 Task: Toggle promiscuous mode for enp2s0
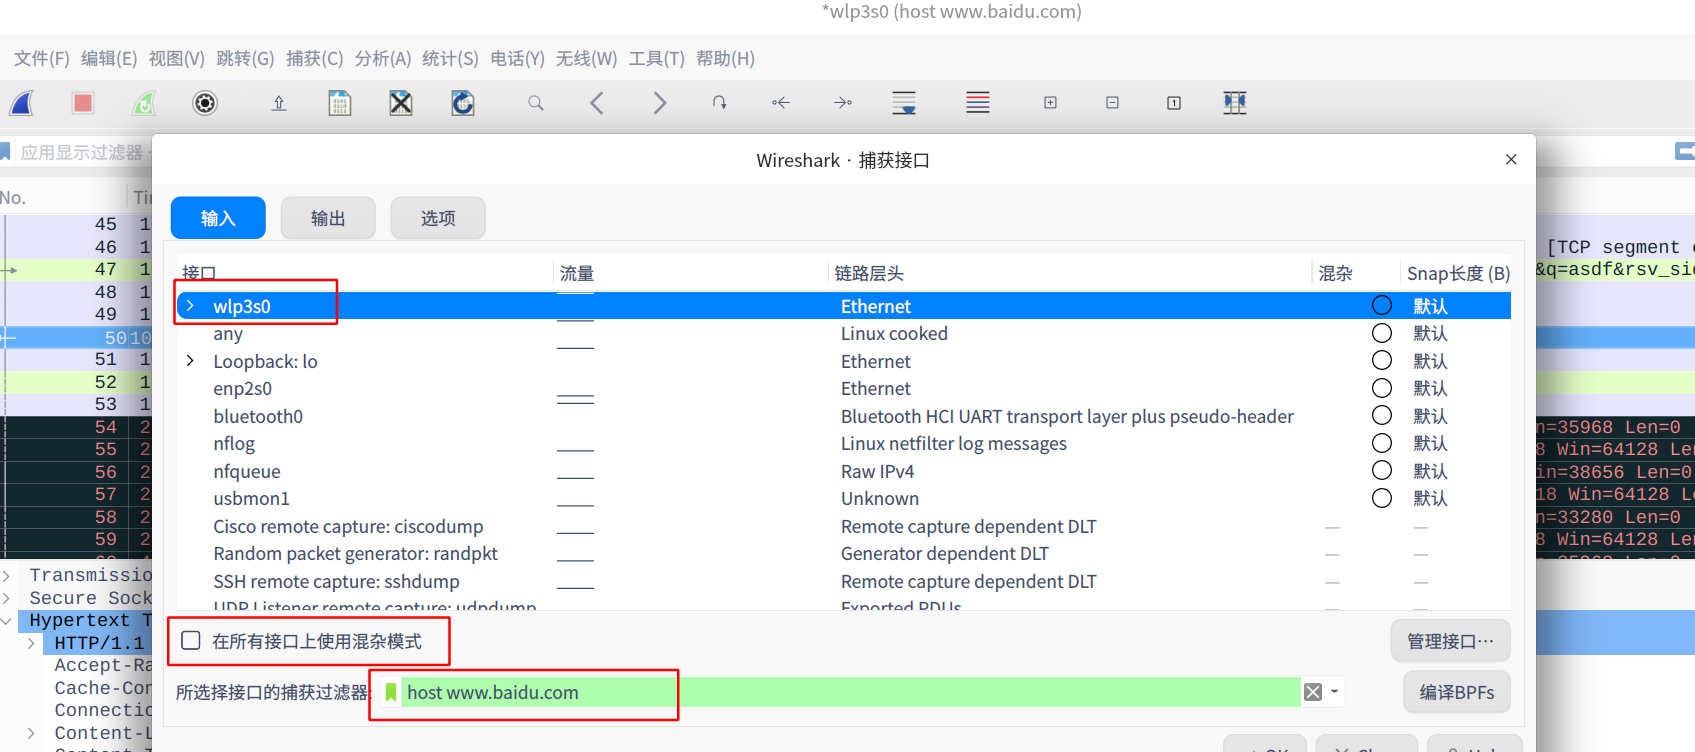1382,388
